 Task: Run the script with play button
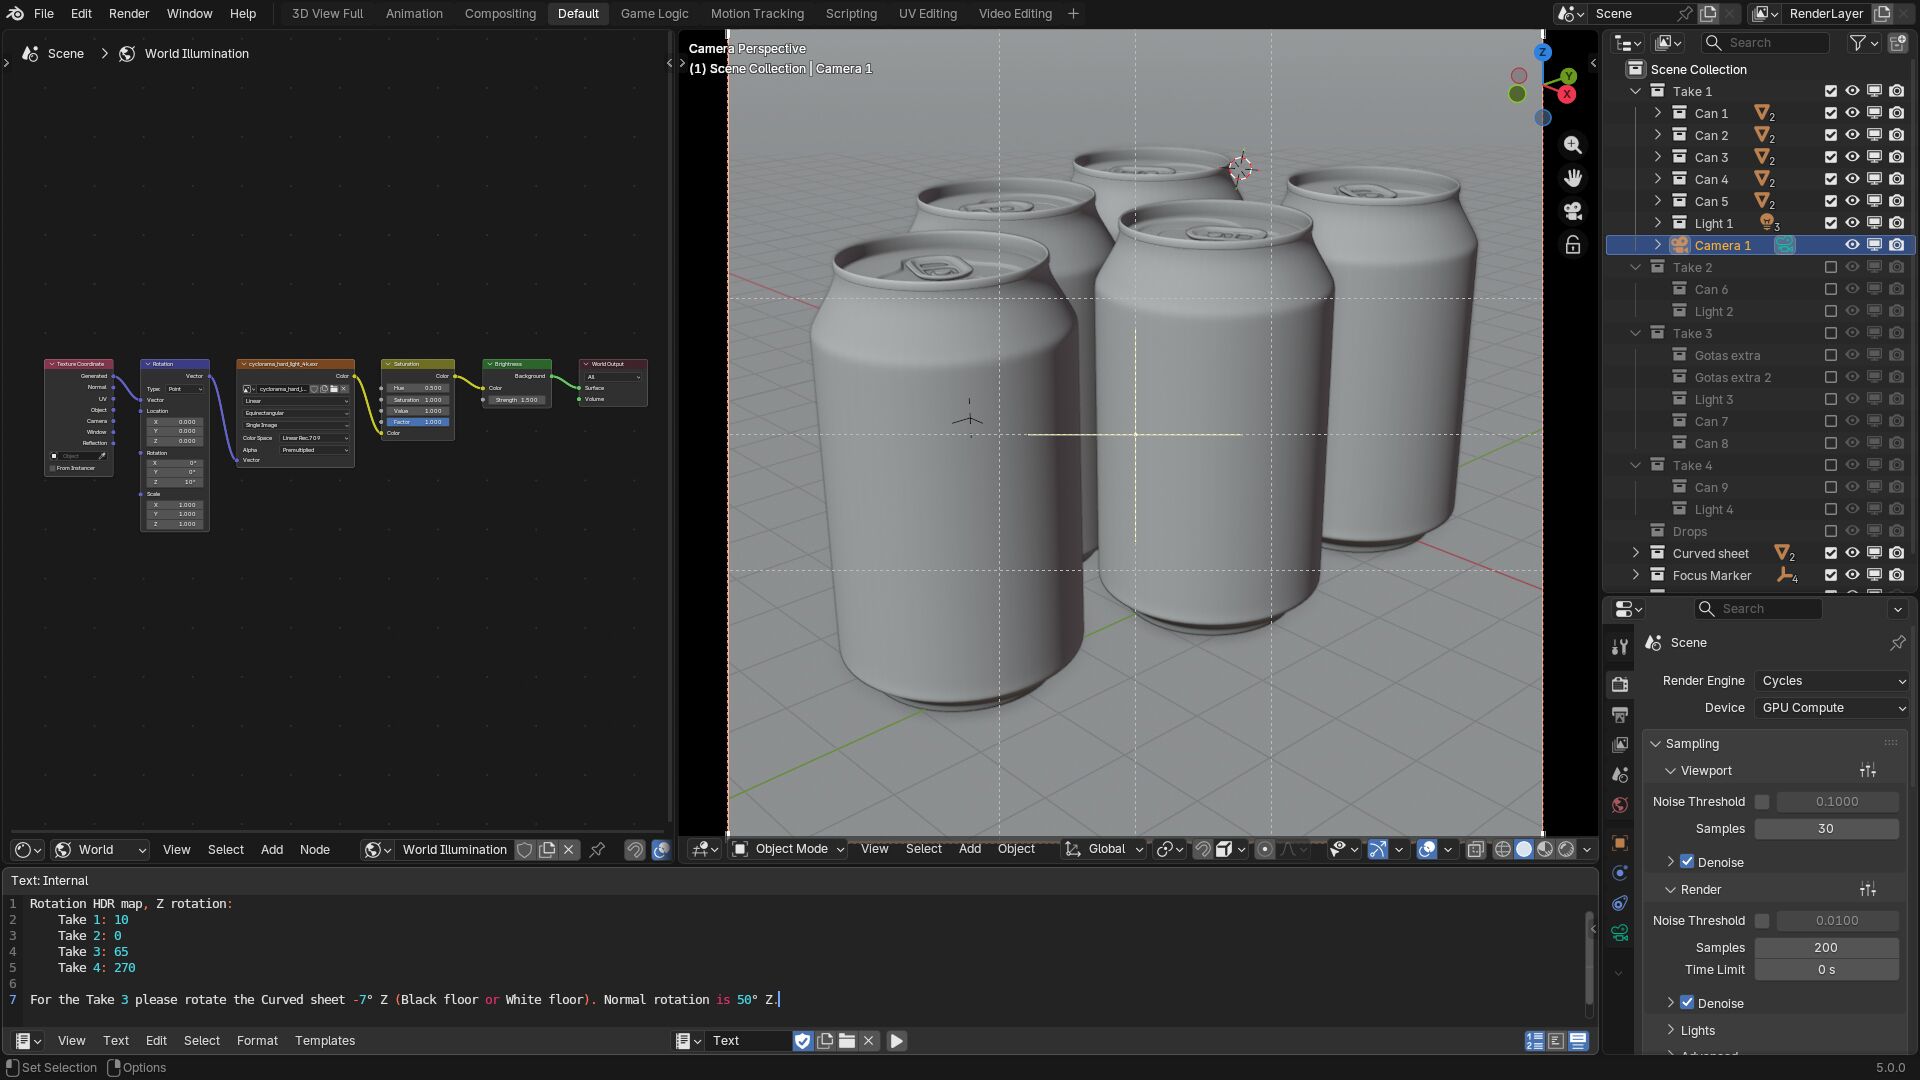(897, 1041)
